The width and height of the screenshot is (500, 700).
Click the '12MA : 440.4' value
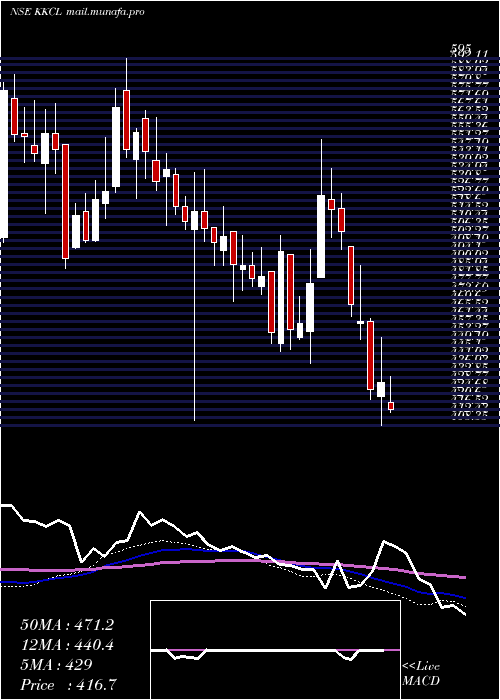67,645
